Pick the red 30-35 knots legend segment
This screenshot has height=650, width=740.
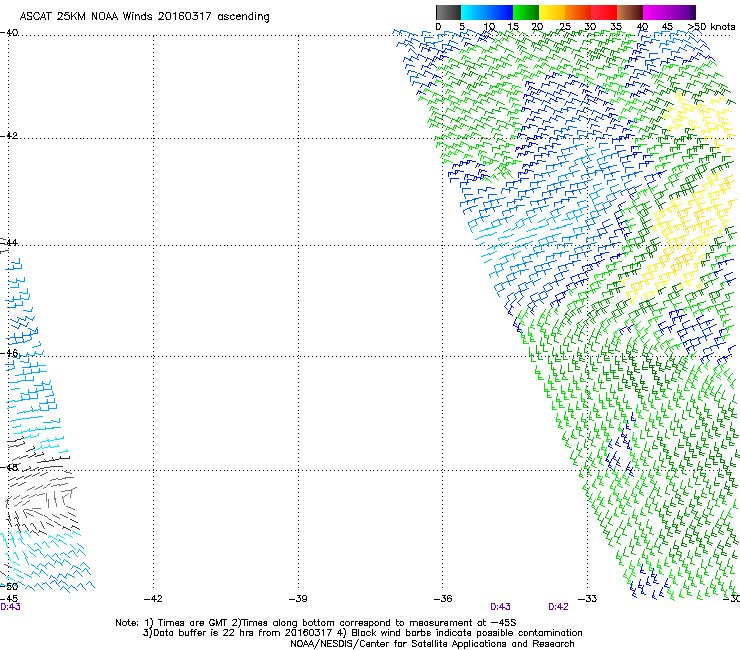point(604,12)
